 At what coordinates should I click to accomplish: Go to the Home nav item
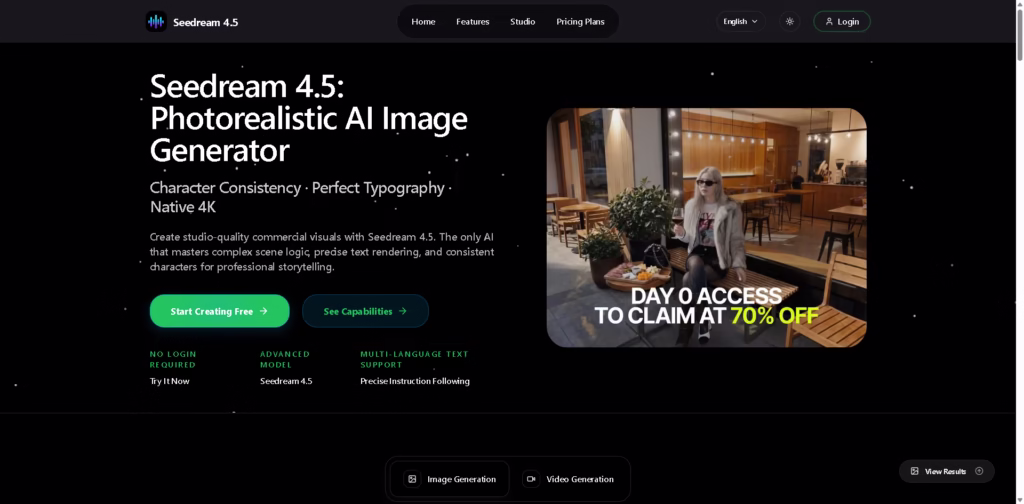click(x=423, y=22)
